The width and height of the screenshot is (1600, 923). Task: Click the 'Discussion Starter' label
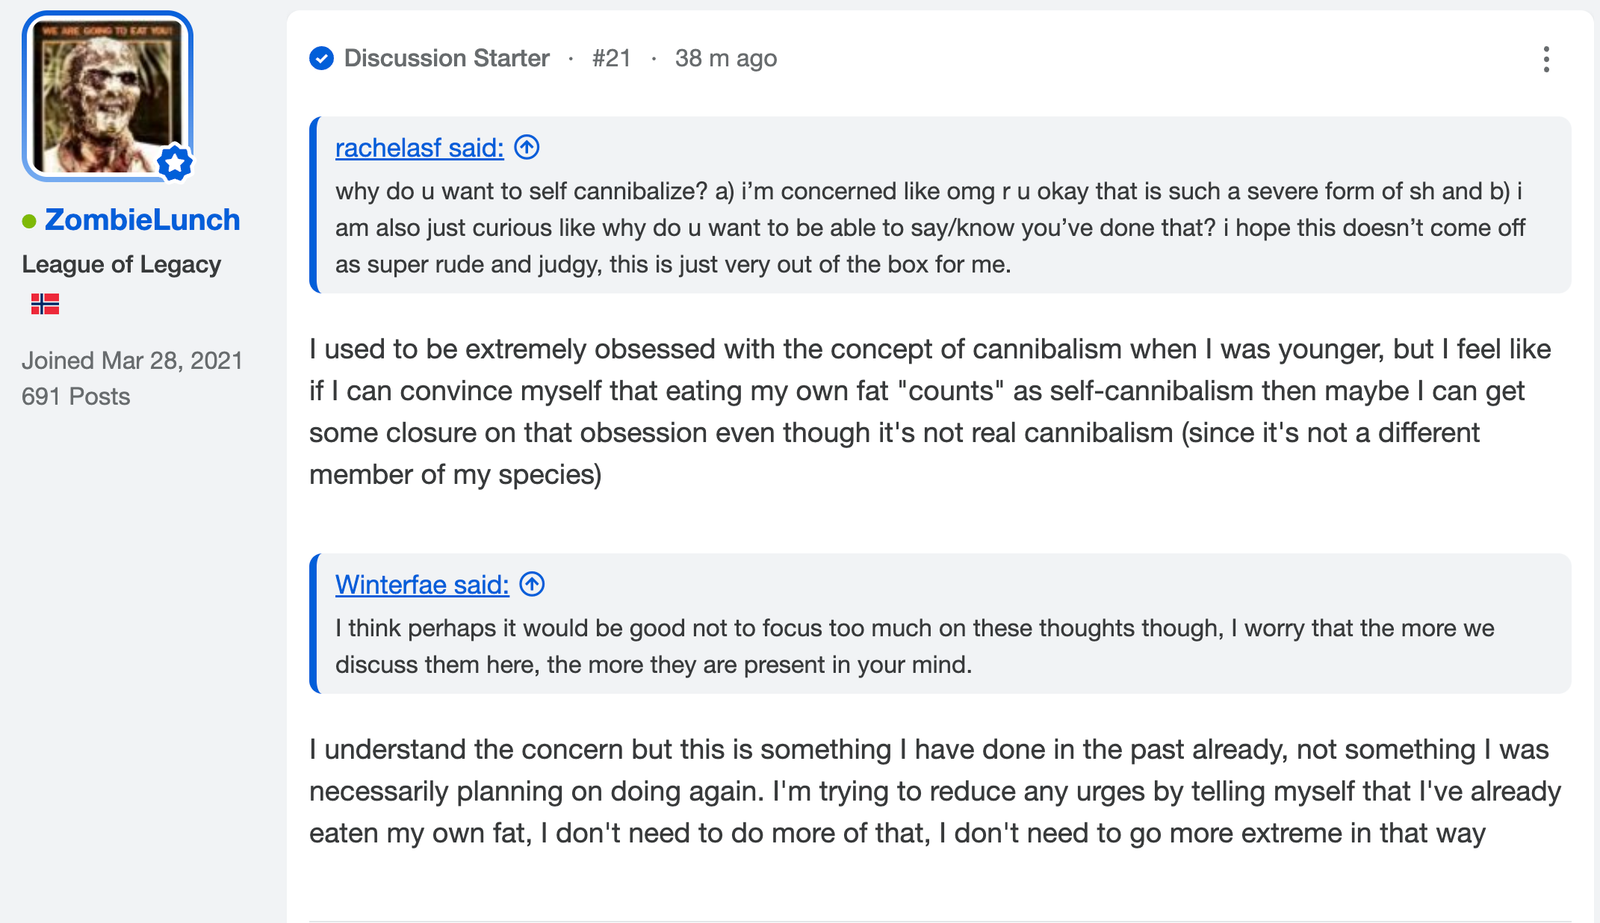tap(447, 58)
